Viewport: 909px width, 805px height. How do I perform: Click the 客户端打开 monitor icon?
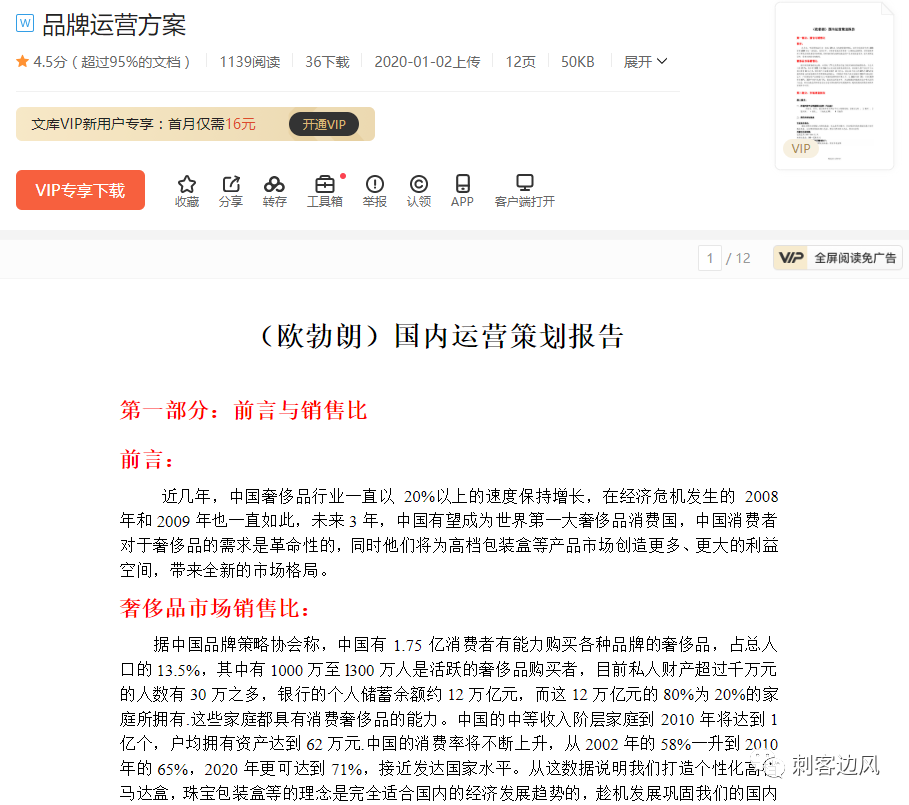(x=525, y=183)
